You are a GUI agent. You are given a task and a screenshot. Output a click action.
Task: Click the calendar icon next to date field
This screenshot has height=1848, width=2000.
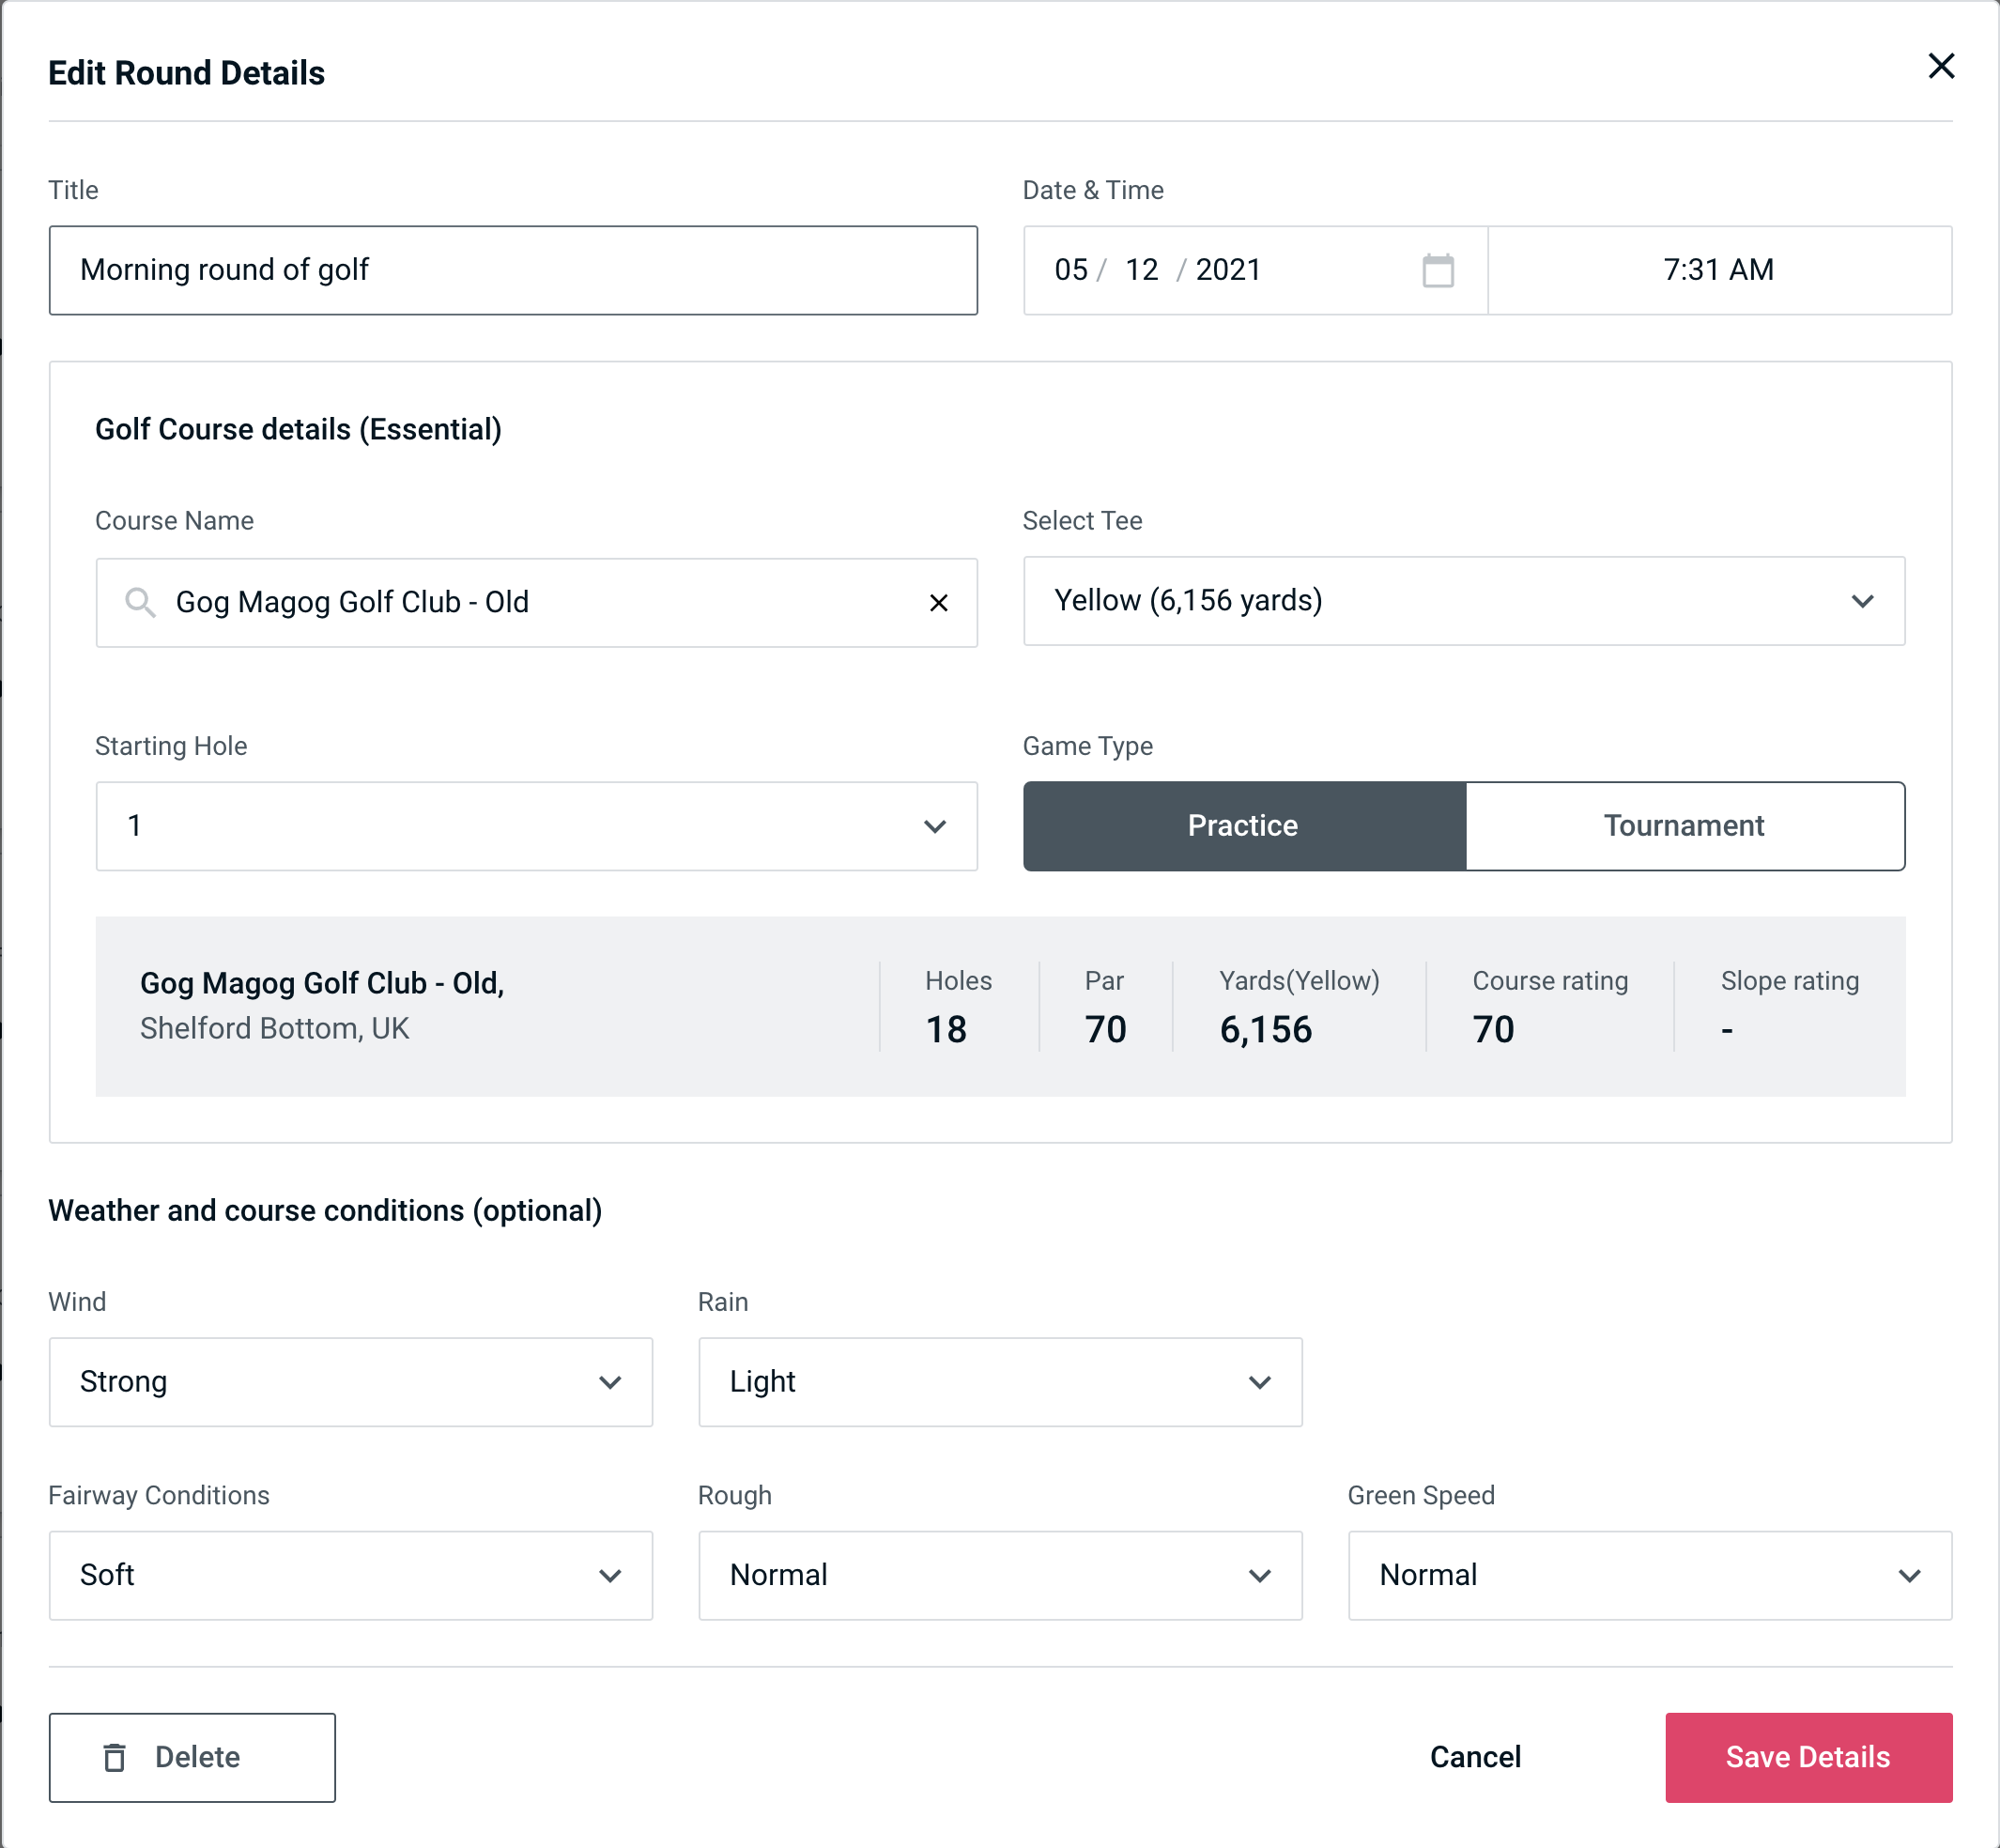pyautogui.click(x=1436, y=270)
